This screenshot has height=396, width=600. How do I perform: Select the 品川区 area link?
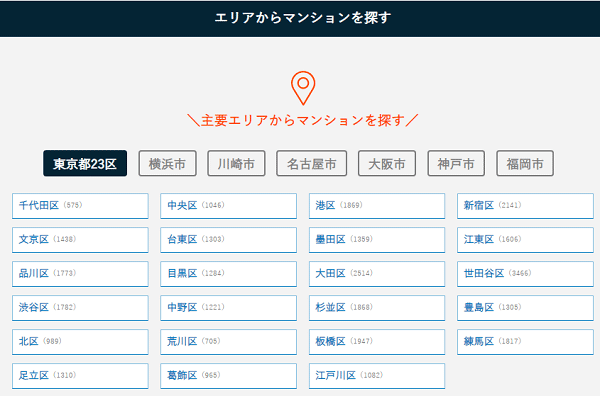click(80, 274)
